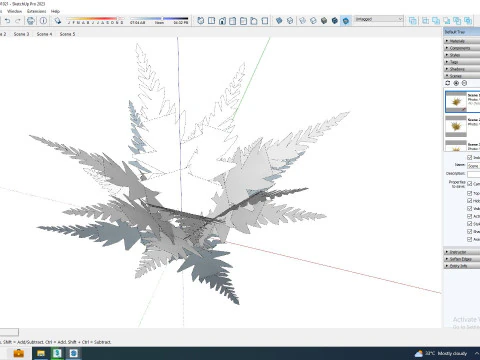Click the shadow time of day slider
Image resolution: width=480 pixels, height=360 pixels.
159,19
